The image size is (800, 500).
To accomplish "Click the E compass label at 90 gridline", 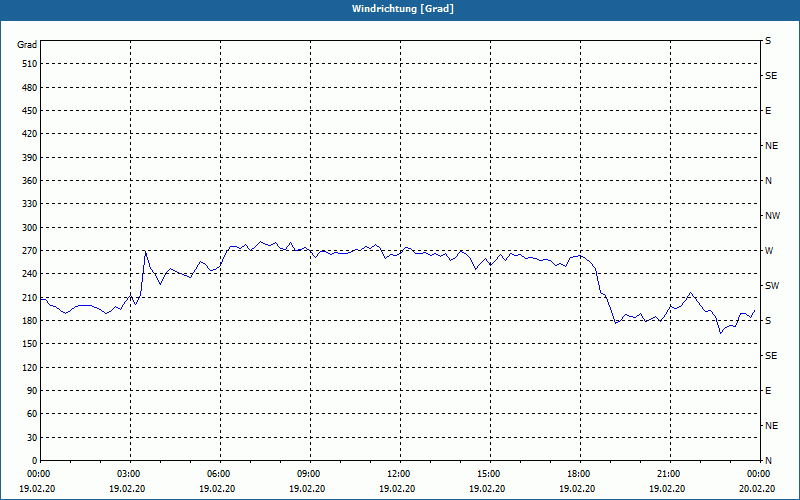I will tap(768, 391).
